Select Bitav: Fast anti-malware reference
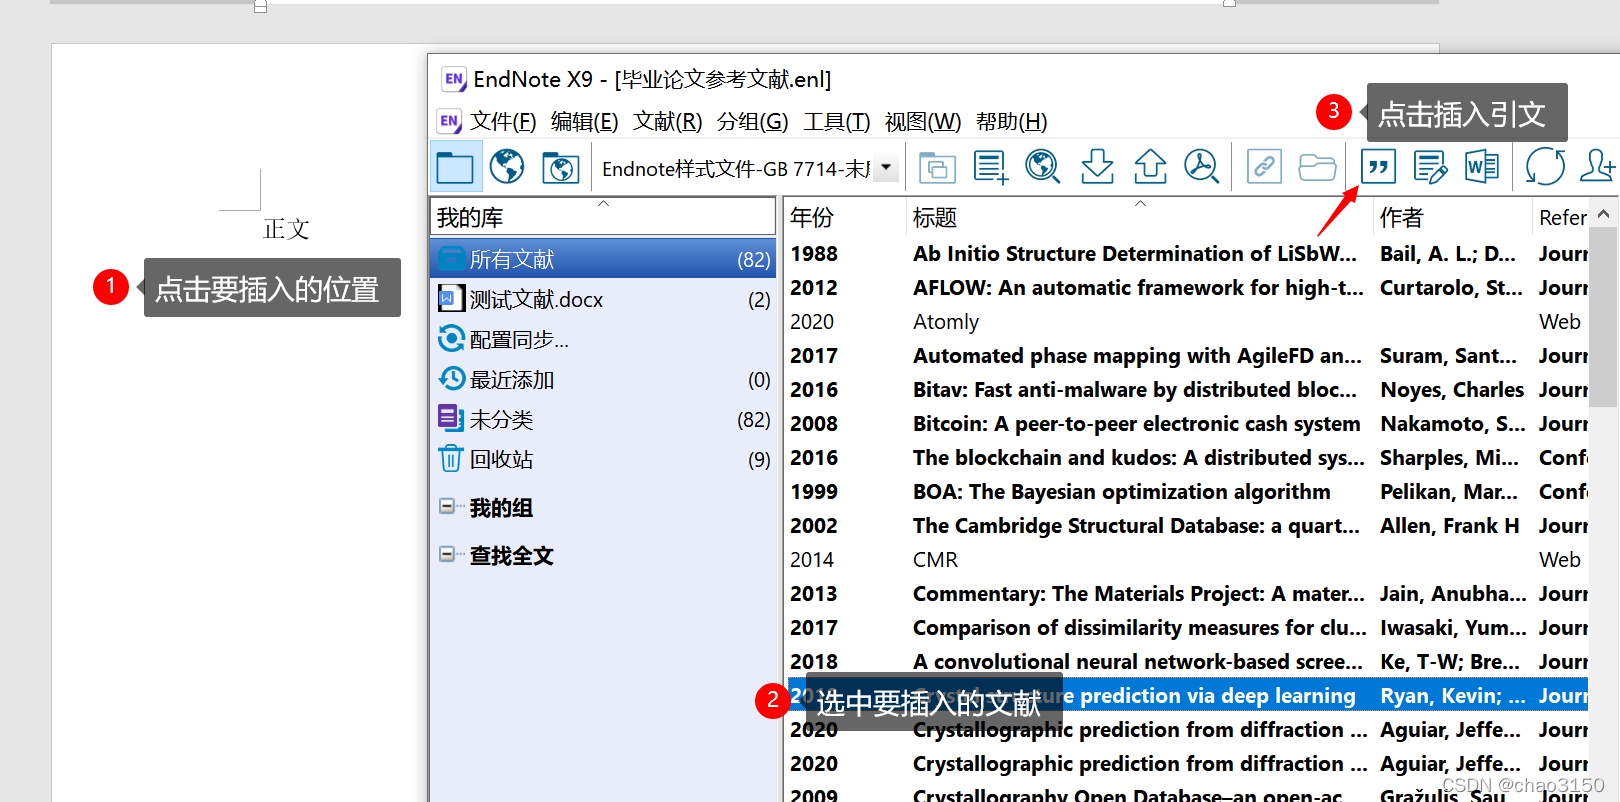Screen dimensions: 1620x802 [x=1187, y=390]
